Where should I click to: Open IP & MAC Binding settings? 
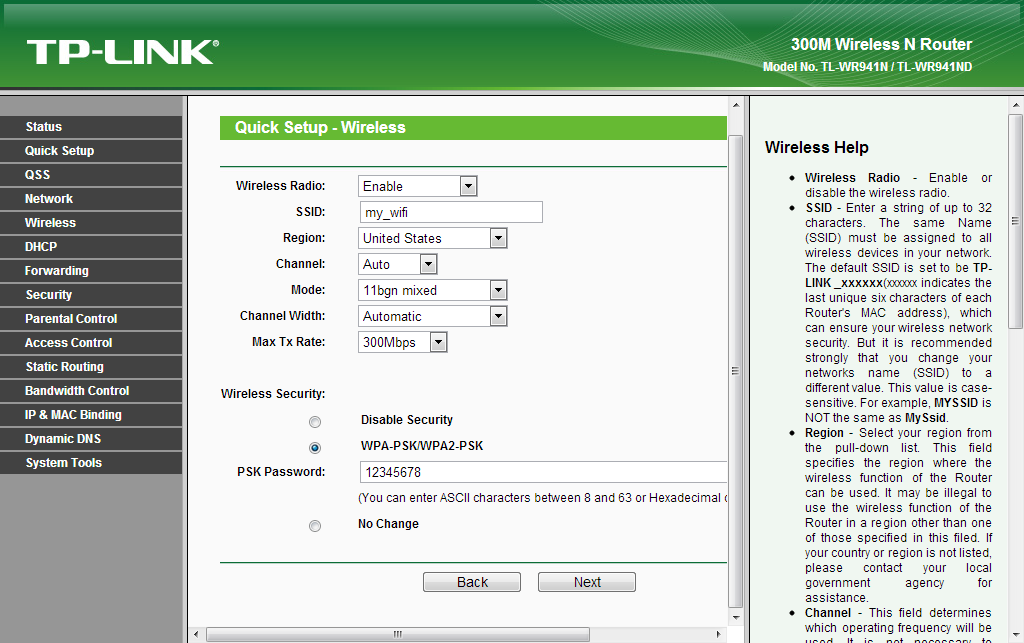(91, 415)
